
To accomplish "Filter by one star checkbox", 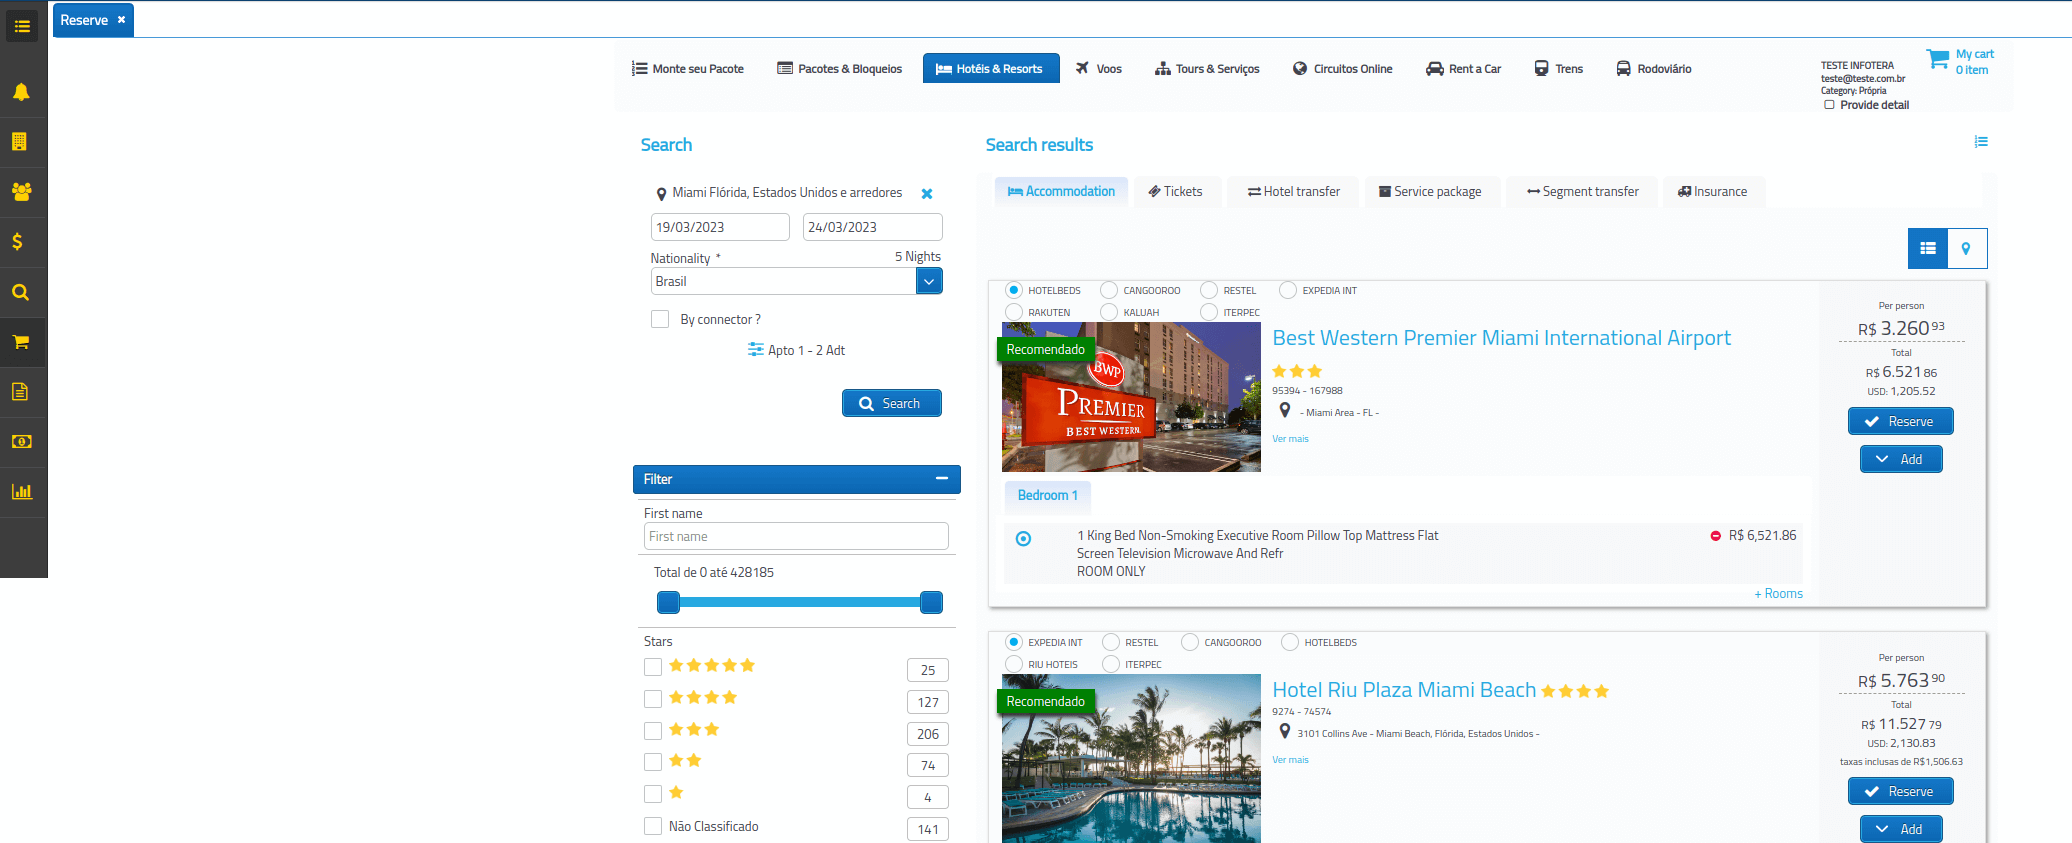I will tap(653, 794).
